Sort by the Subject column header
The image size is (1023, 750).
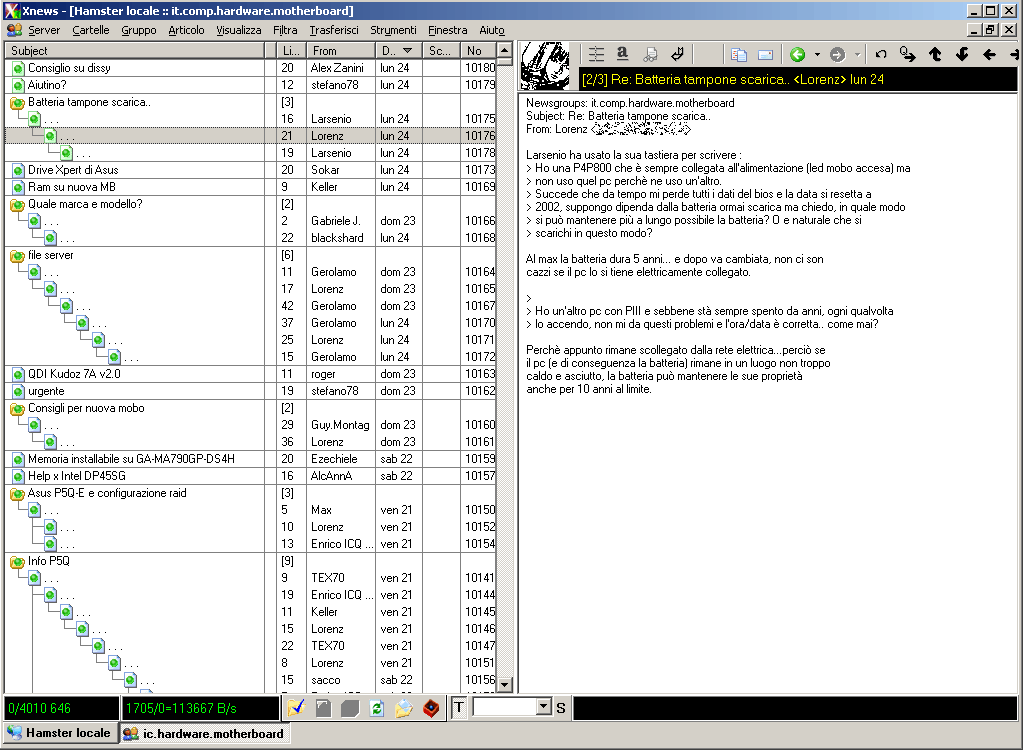point(134,50)
